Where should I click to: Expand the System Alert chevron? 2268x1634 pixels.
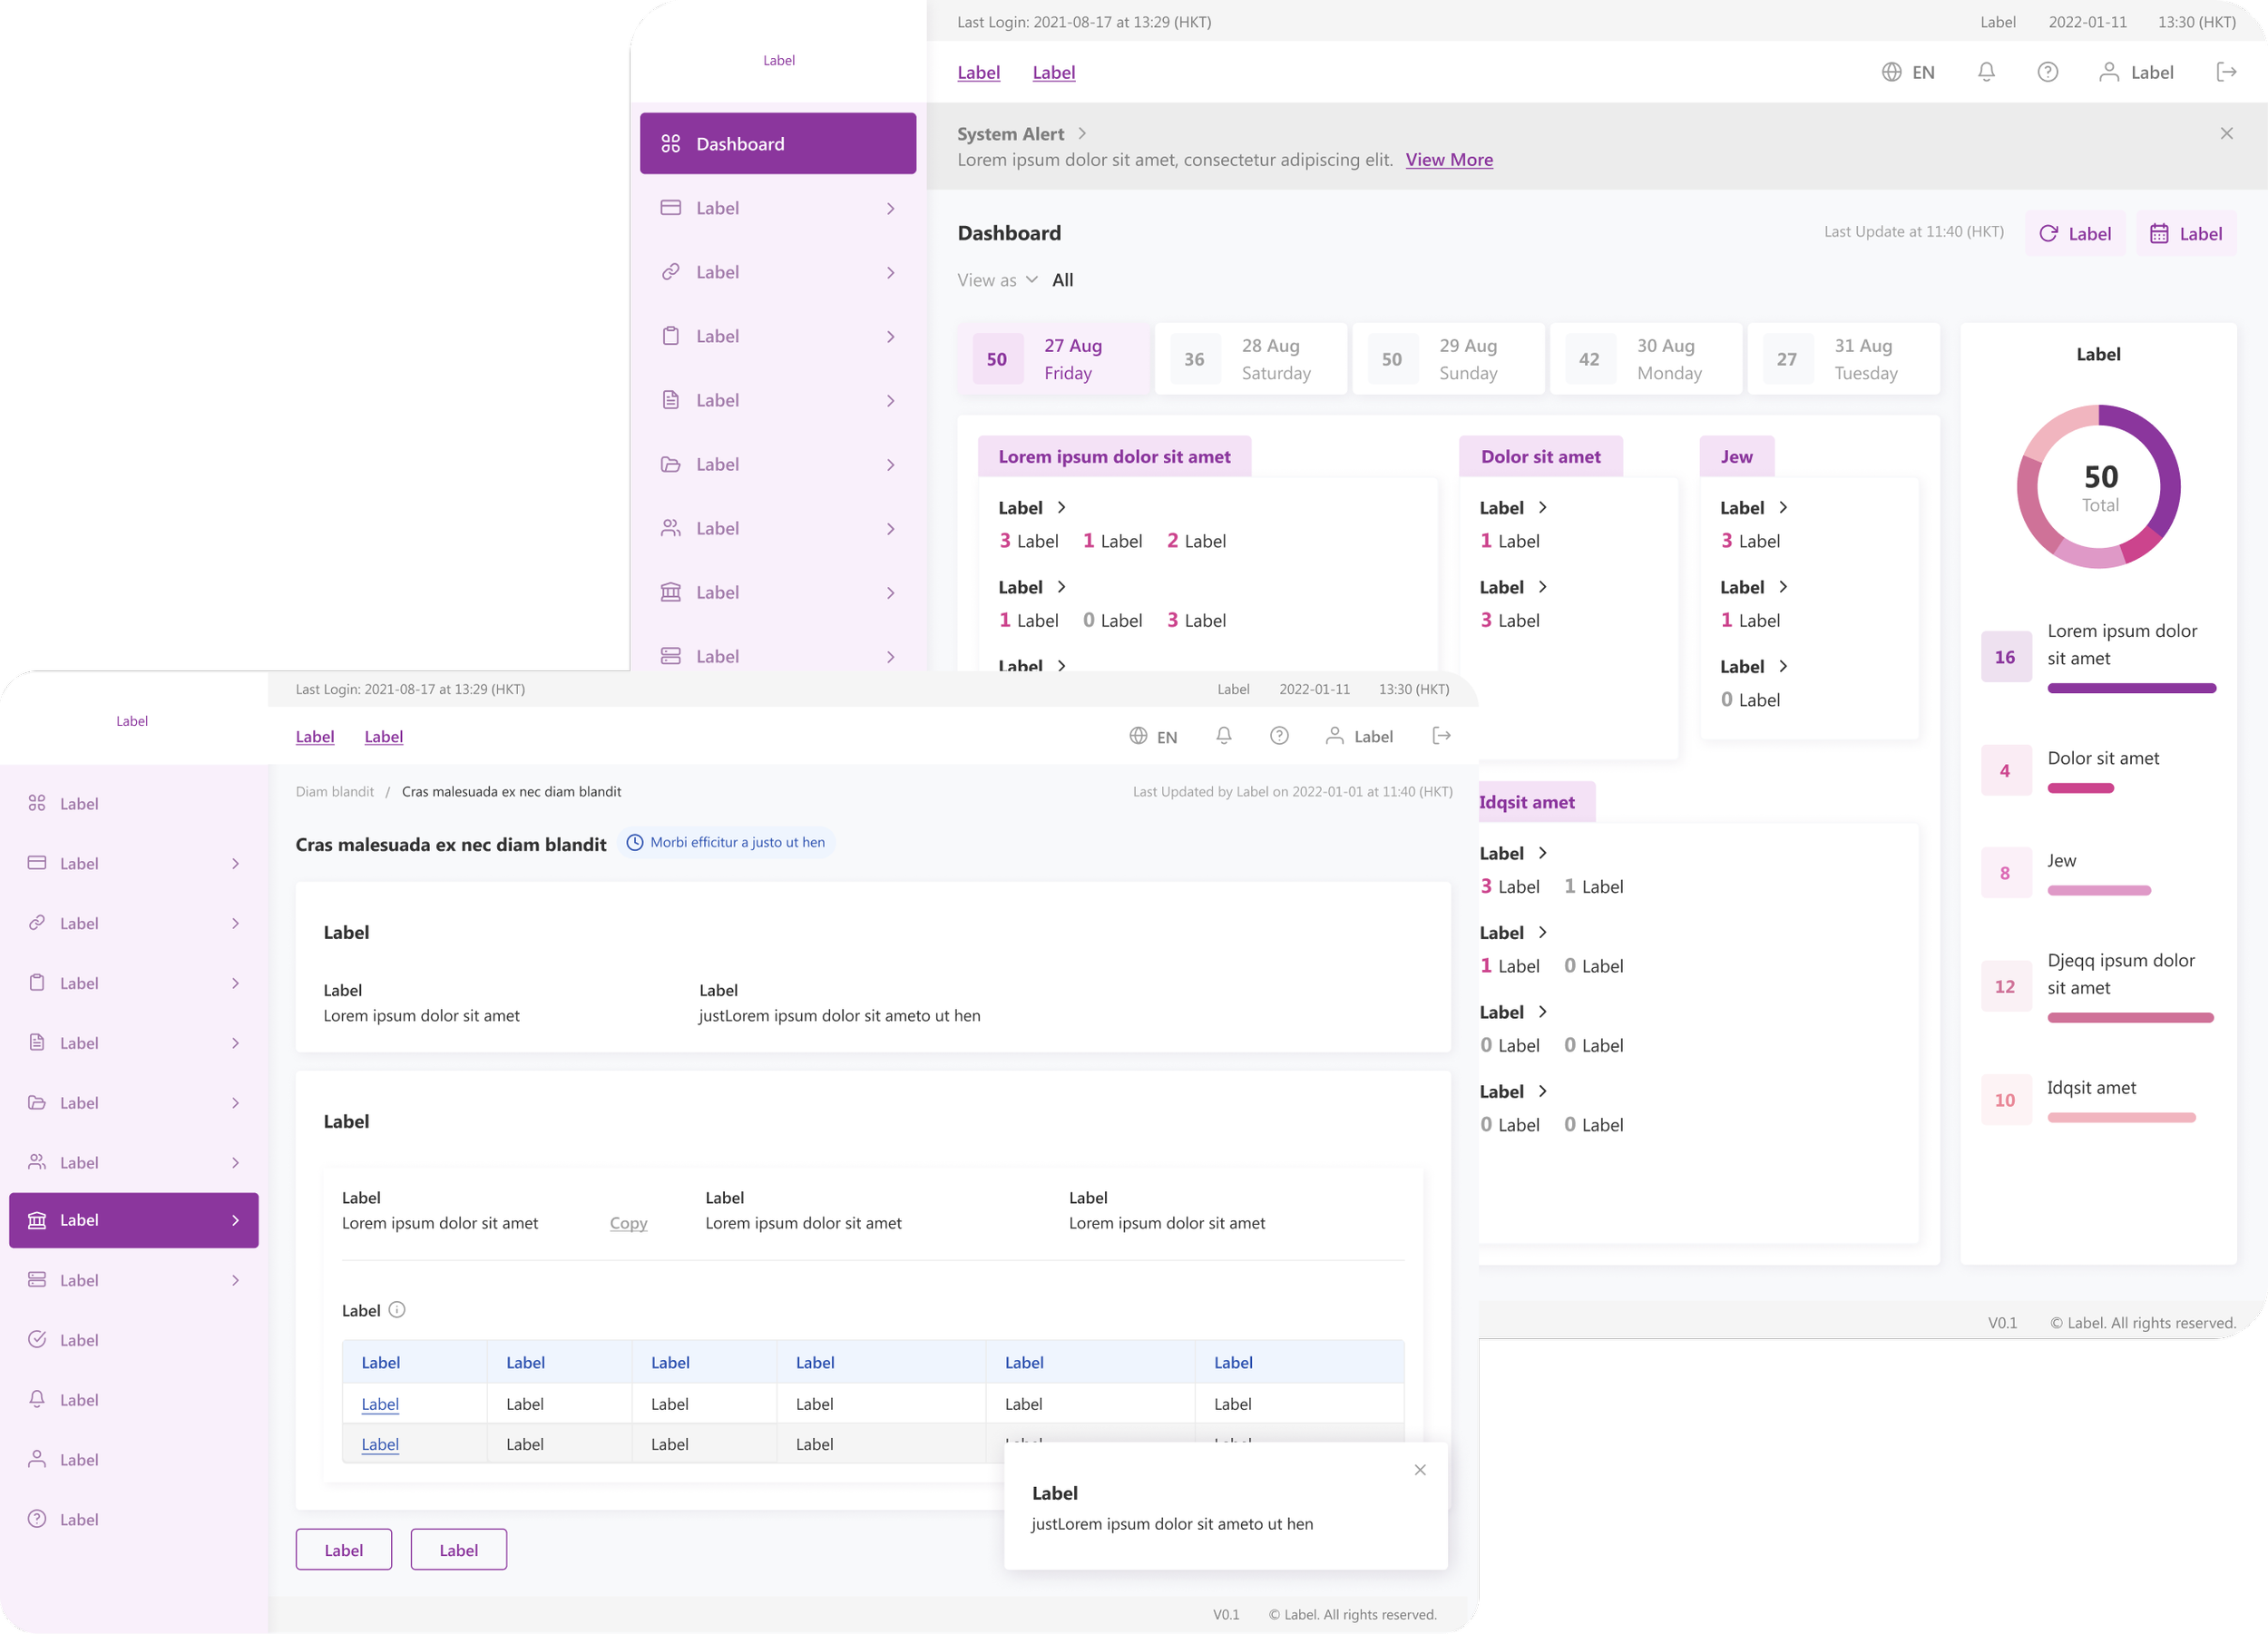tap(1082, 133)
